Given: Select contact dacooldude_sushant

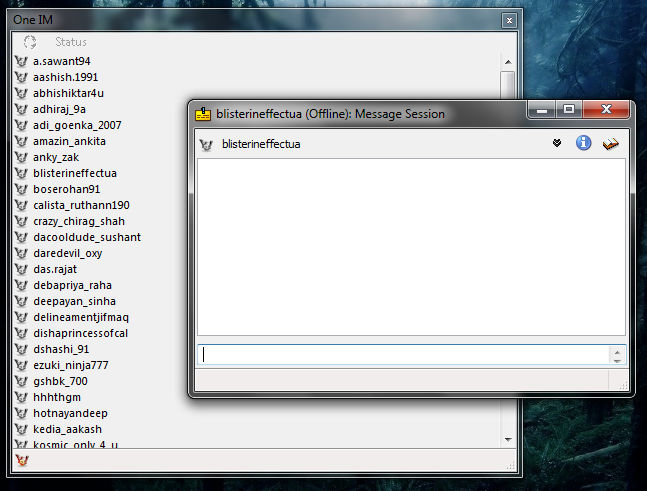Looking at the screenshot, I should (x=87, y=237).
